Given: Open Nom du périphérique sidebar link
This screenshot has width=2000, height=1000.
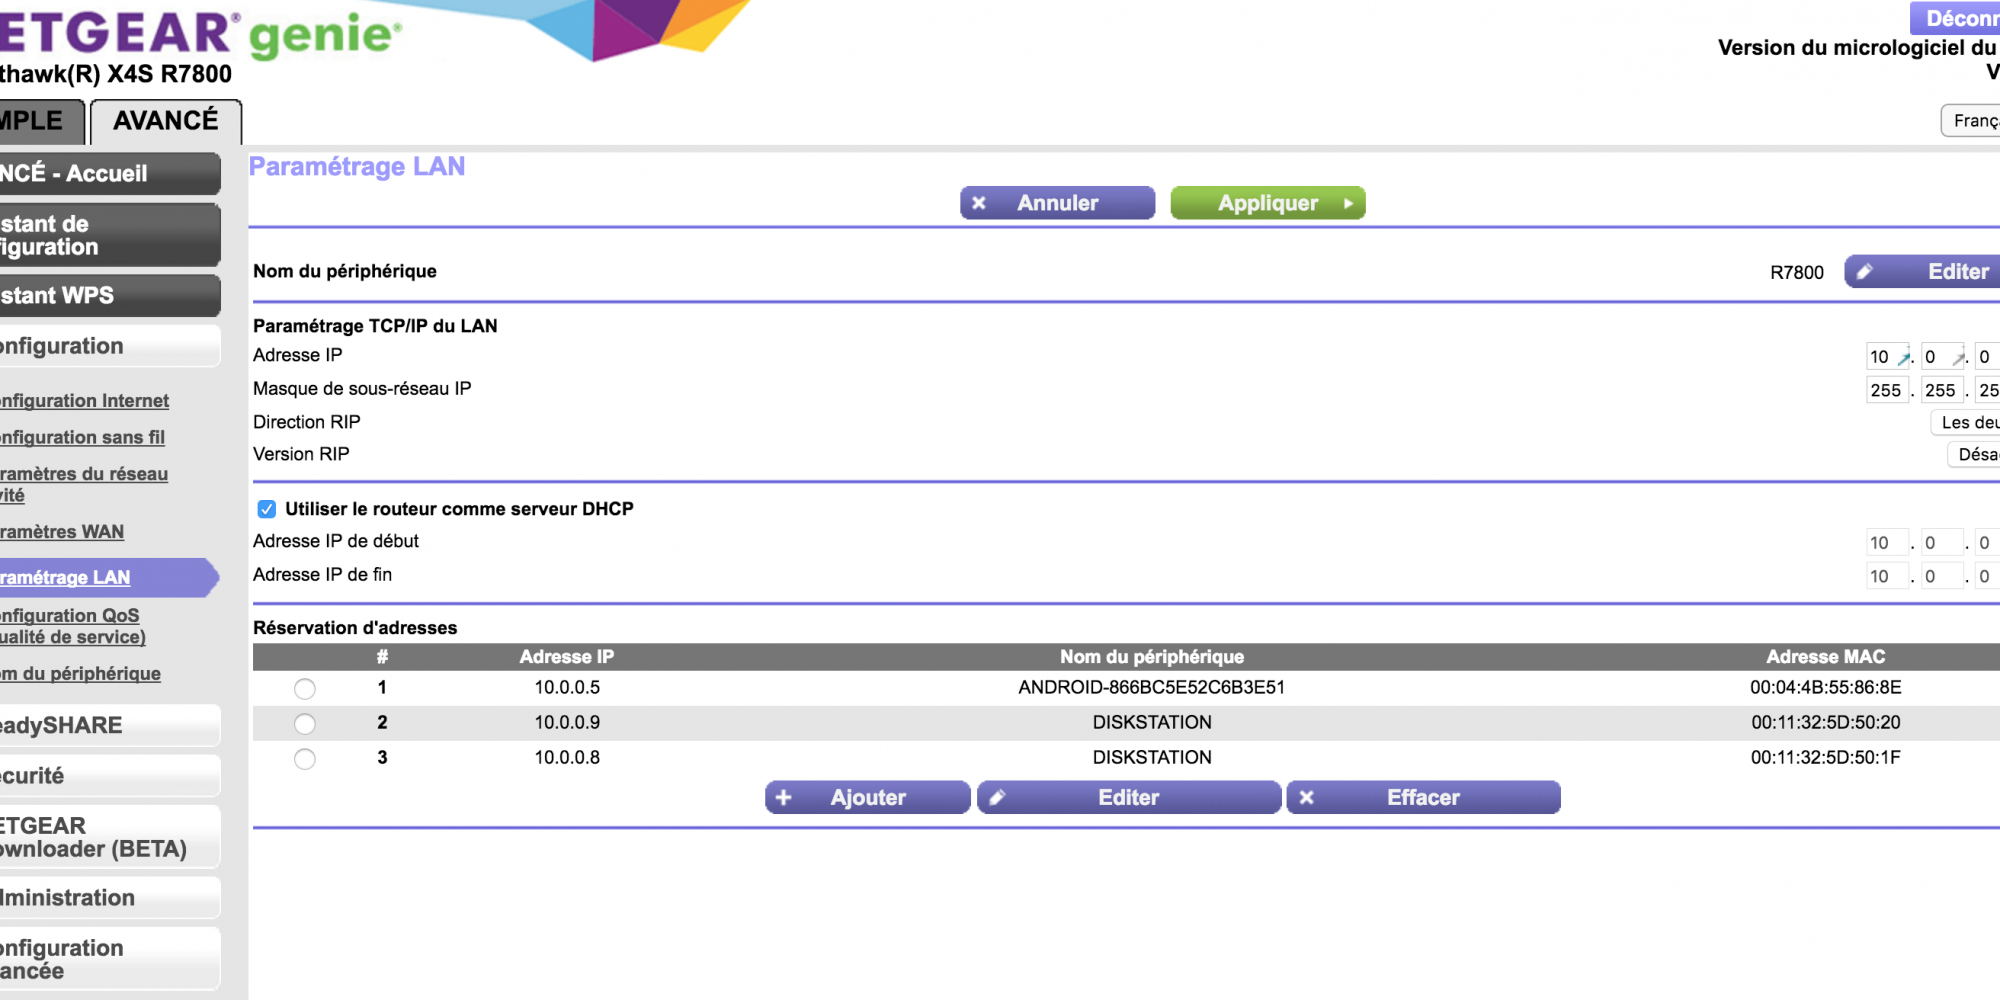Looking at the screenshot, I should point(80,674).
